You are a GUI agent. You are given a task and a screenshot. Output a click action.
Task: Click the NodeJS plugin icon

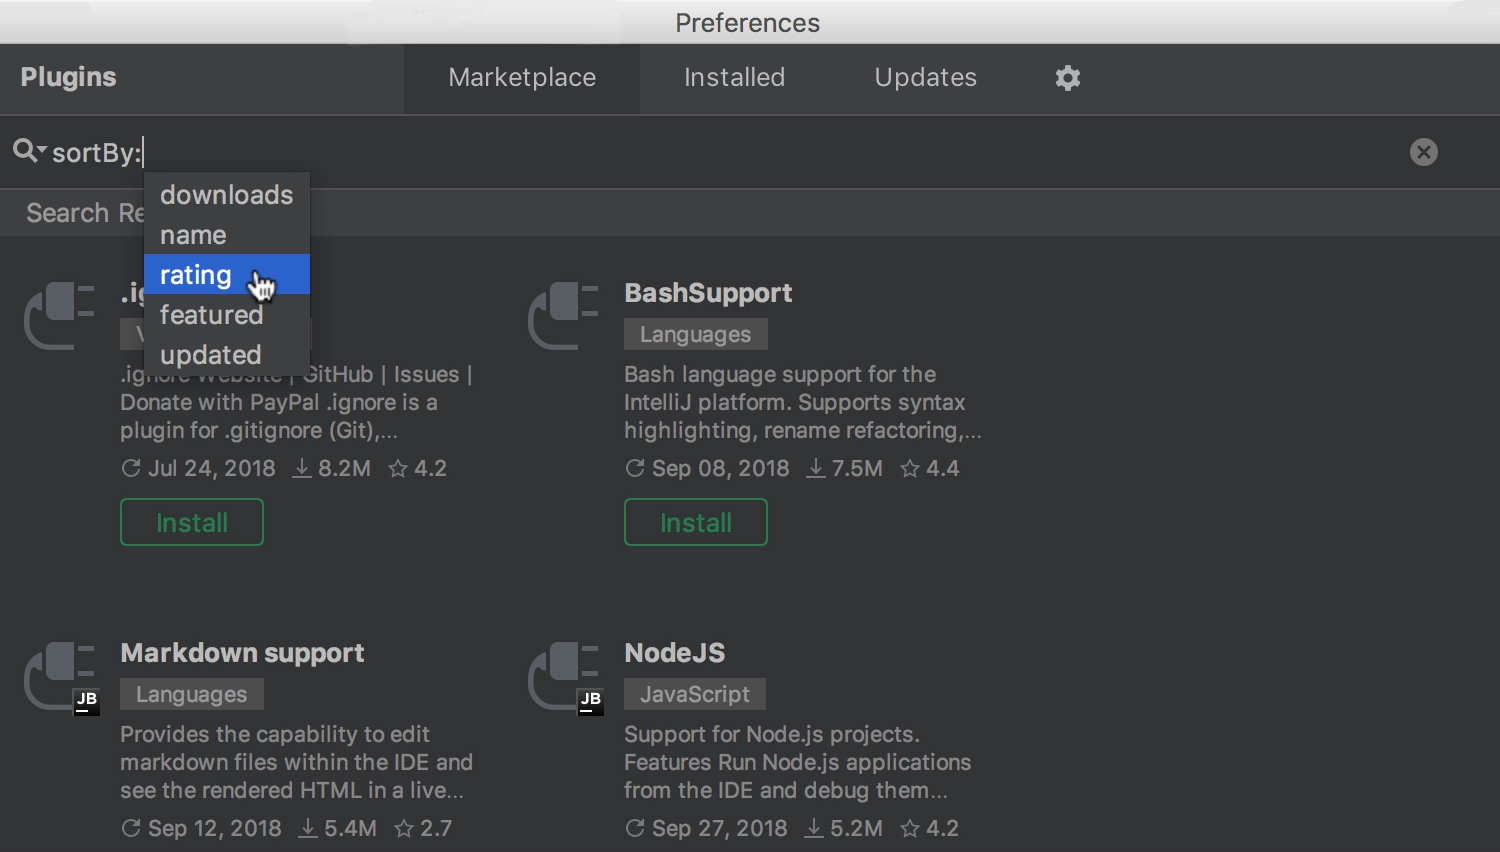565,677
